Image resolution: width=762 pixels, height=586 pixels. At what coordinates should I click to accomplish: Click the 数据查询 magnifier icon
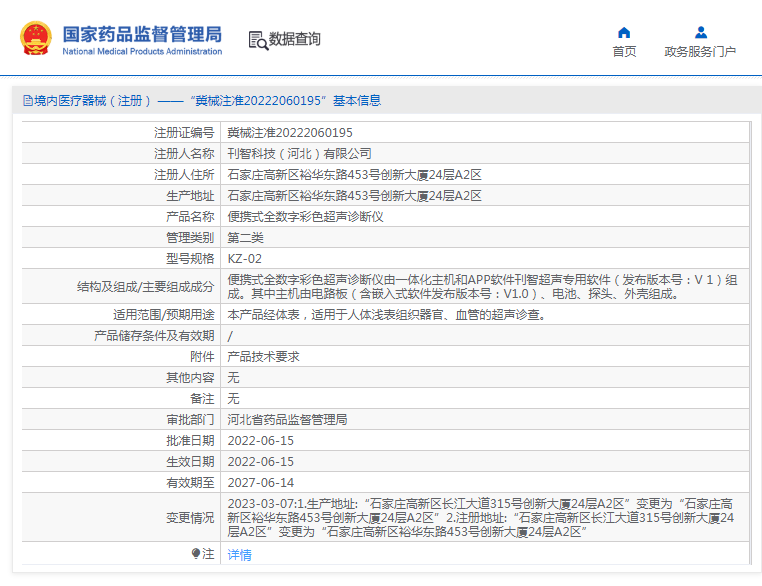point(258,40)
